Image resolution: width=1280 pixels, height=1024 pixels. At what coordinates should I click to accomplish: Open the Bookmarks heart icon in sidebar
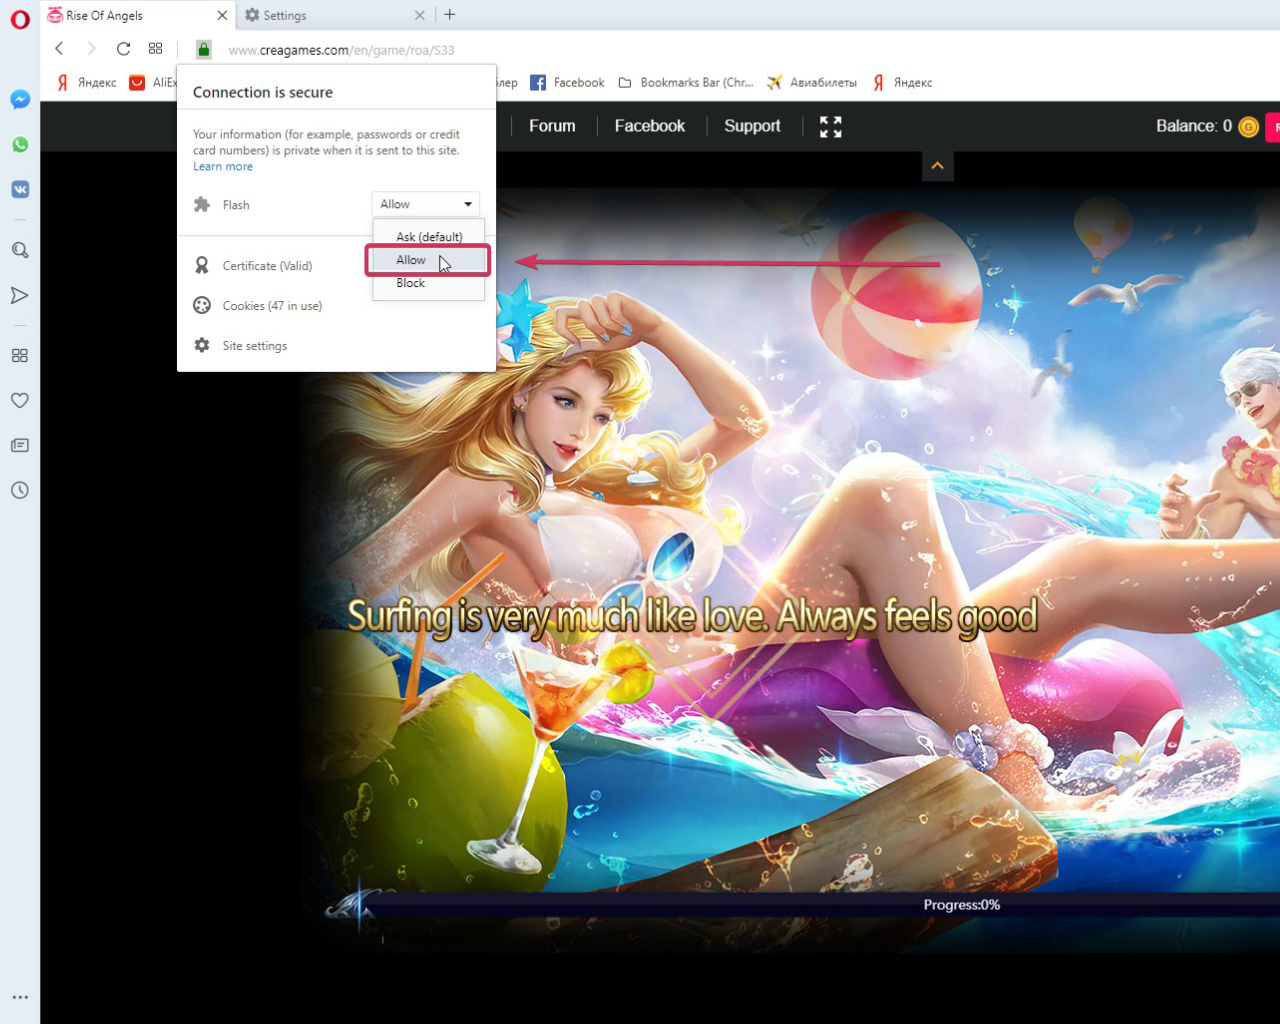20,400
